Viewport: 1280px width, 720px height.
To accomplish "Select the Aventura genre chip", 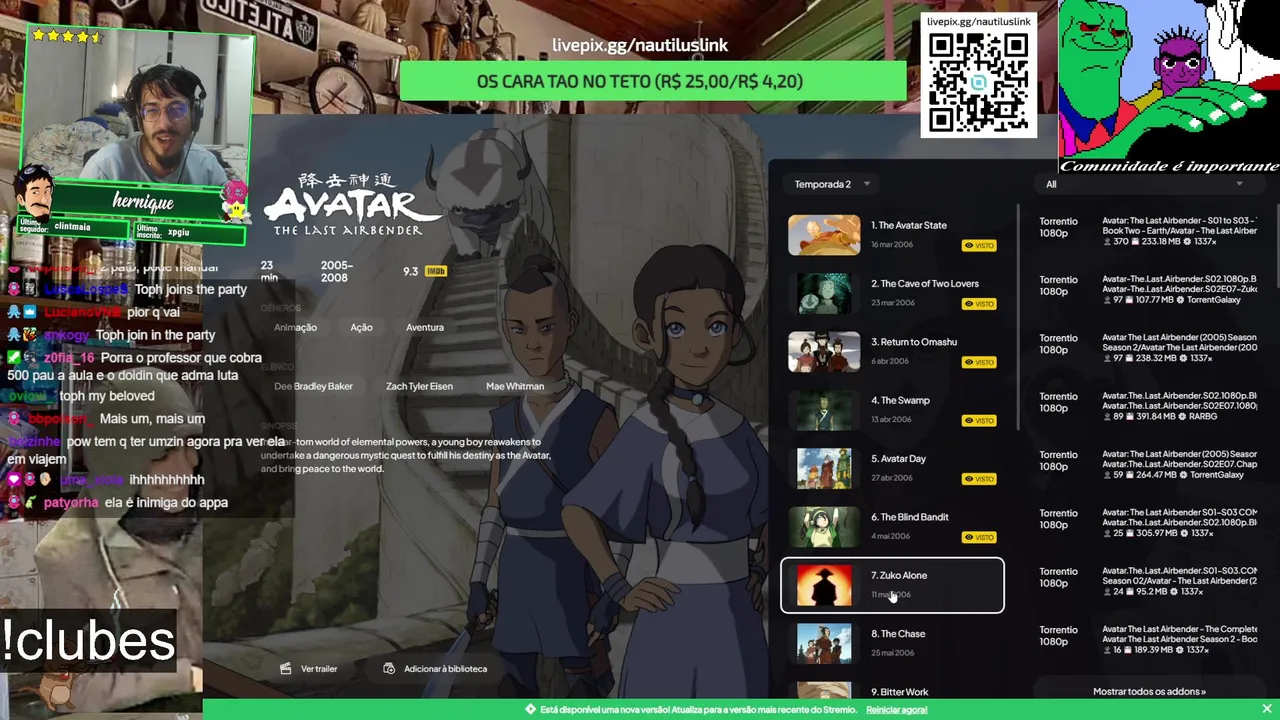I will [424, 328].
